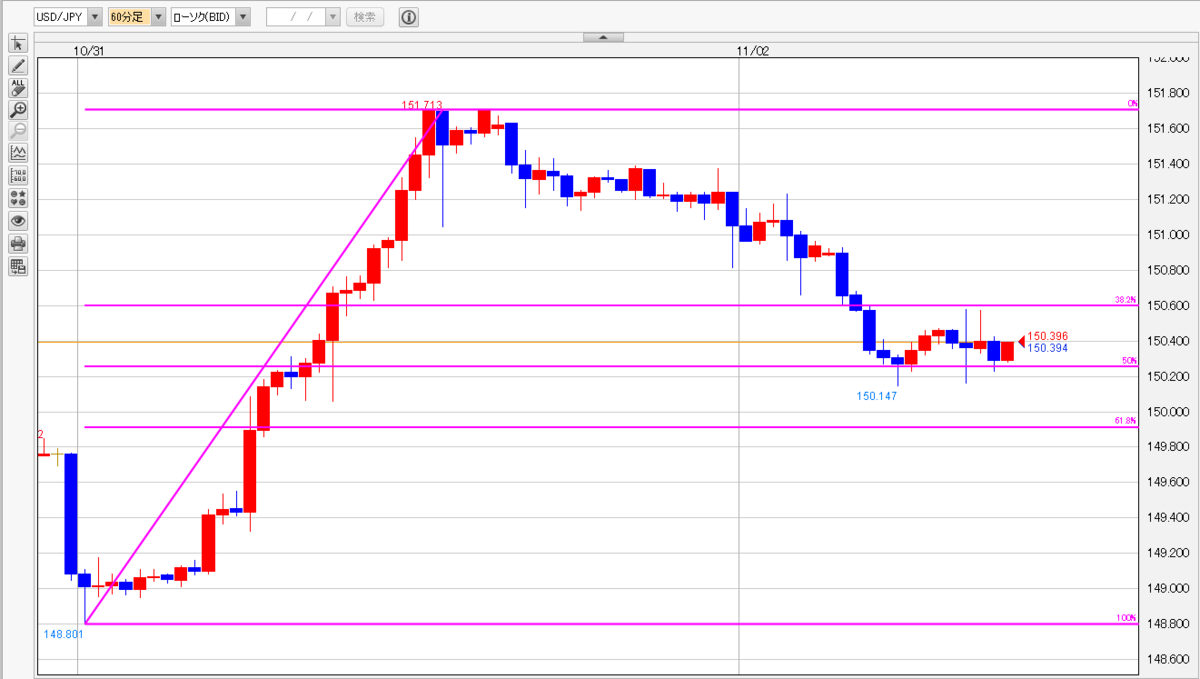Click the 0% Fibonacci level label
Image resolution: width=1200 pixels, height=679 pixels.
coord(1132,103)
